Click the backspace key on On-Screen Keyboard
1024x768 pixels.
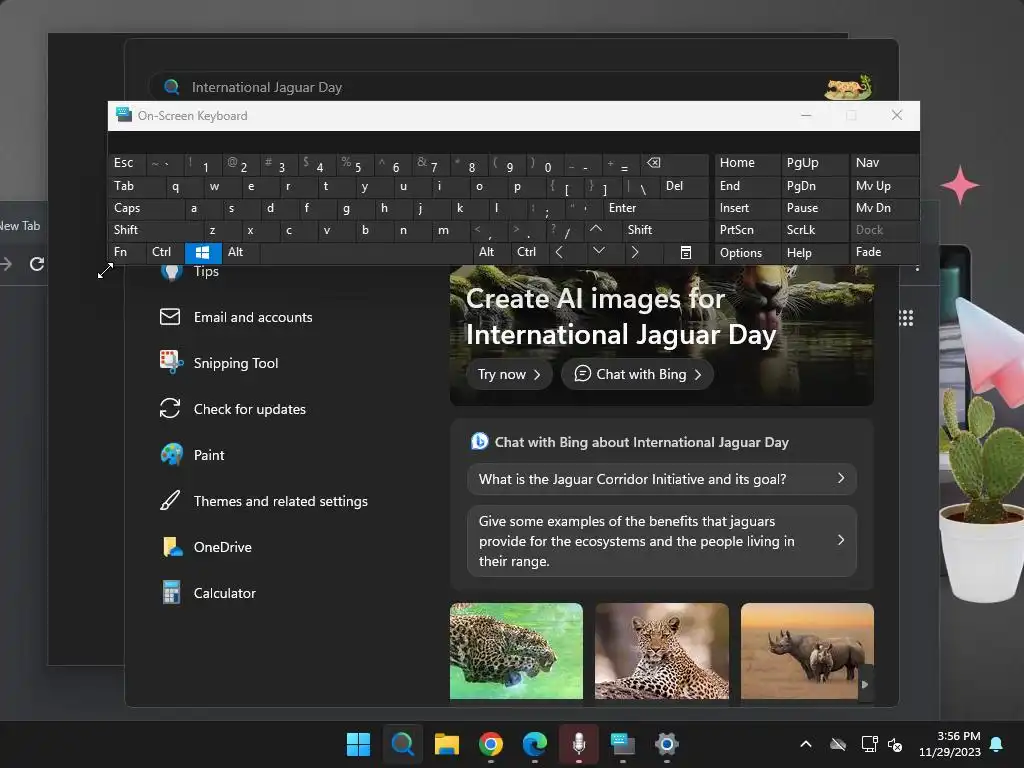(x=675, y=163)
